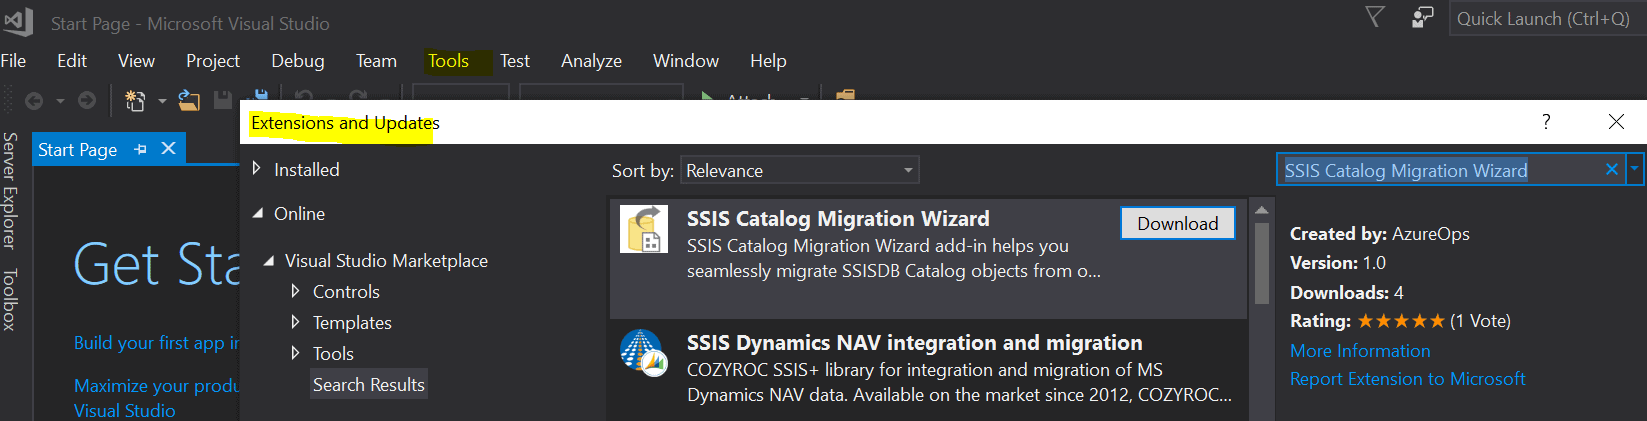The height and width of the screenshot is (421, 1647).
Task: Click the Open File folder icon
Action: (189, 100)
